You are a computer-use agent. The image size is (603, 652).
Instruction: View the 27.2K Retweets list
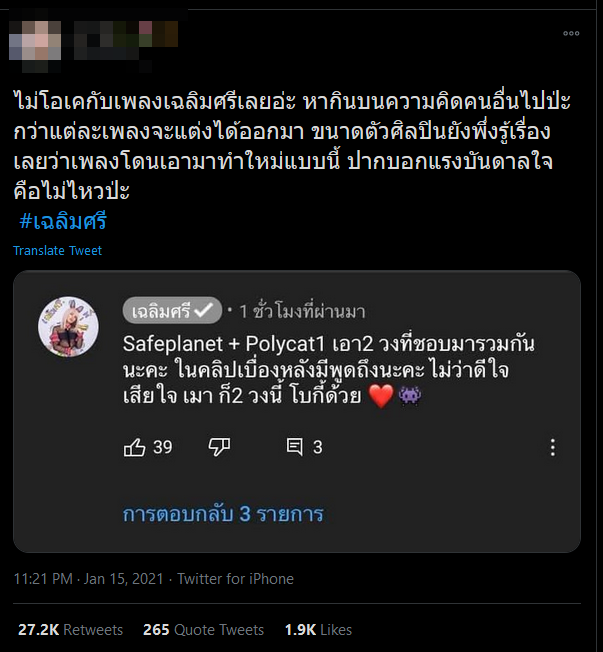coord(70,630)
